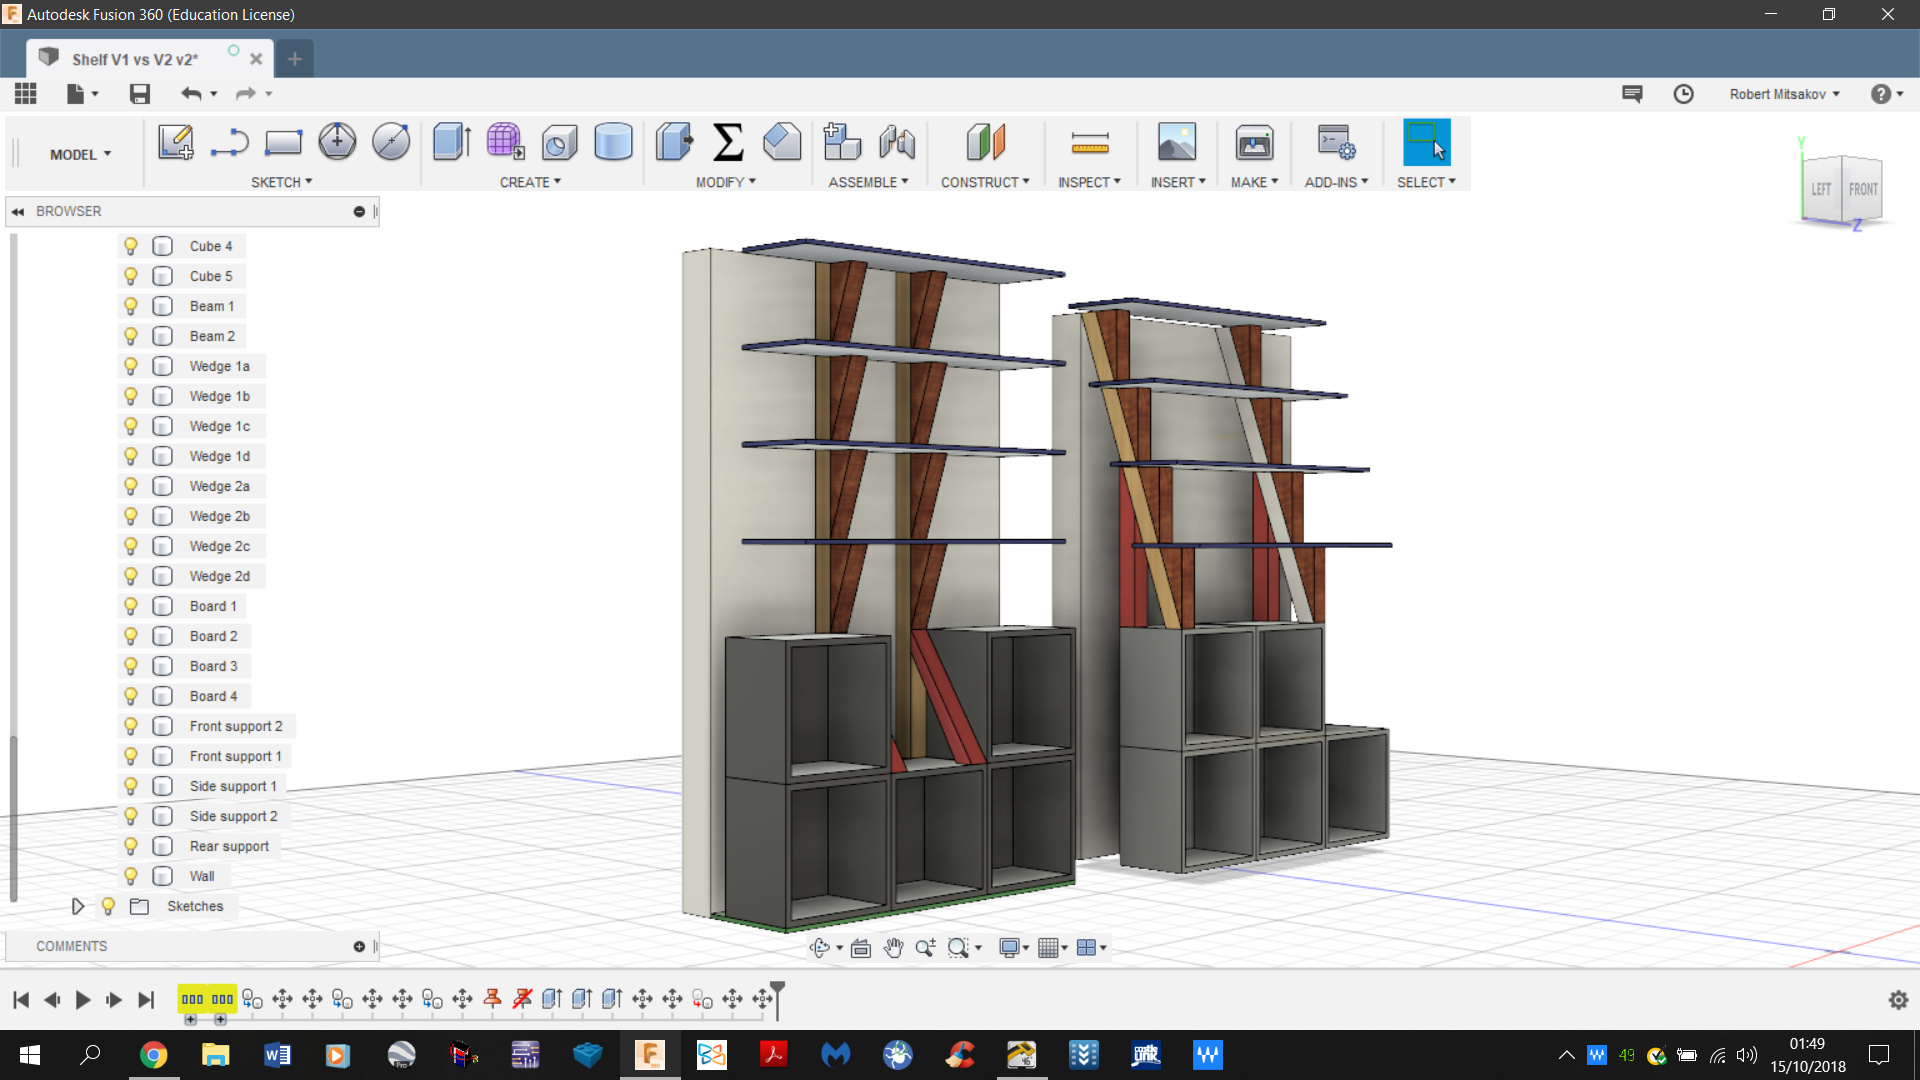The height and width of the screenshot is (1080, 1920).
Task: Open the CREATE dropdown menu
Action: click(530, 182)
